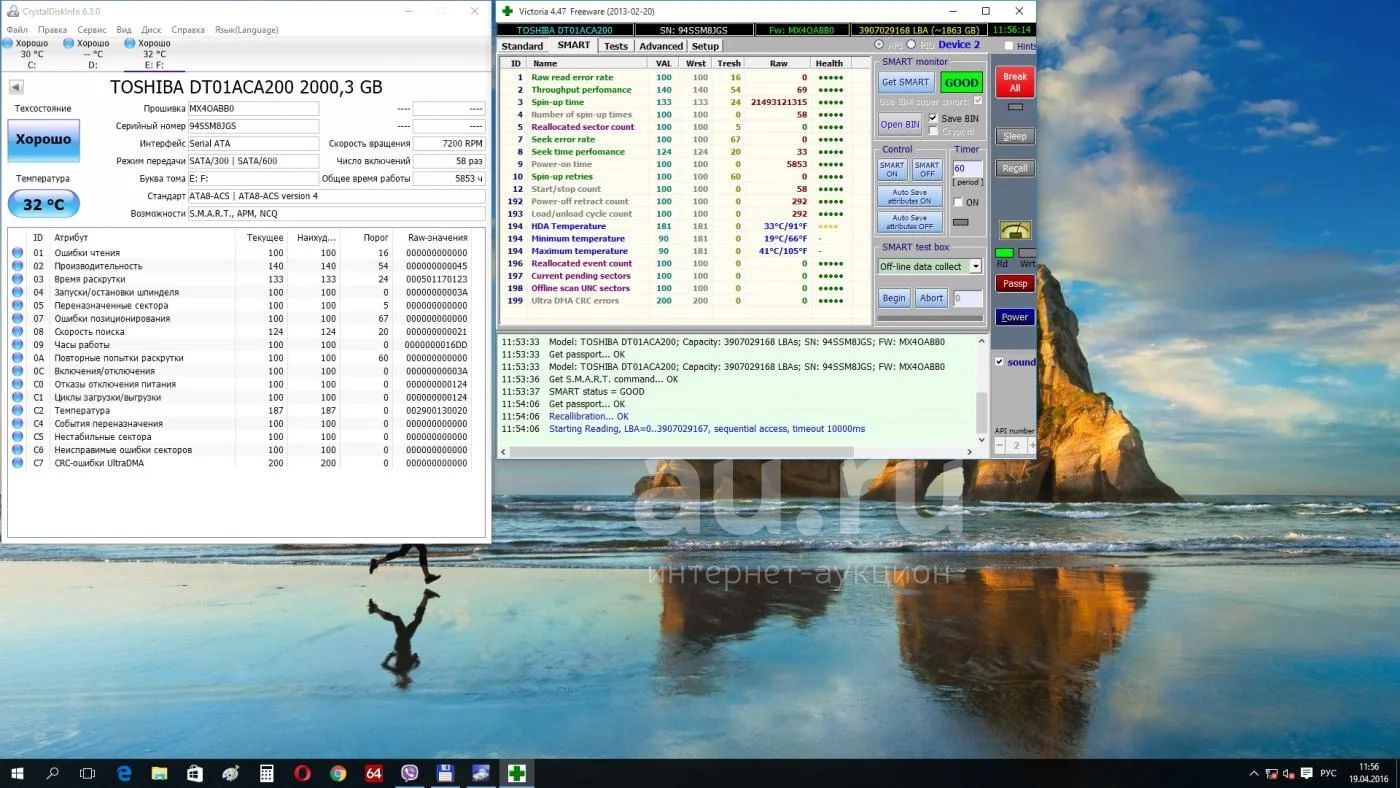Launch Opera browser from taskbar
The width and height of the screenshot is (1400, 788).
(x=302, y=773)
